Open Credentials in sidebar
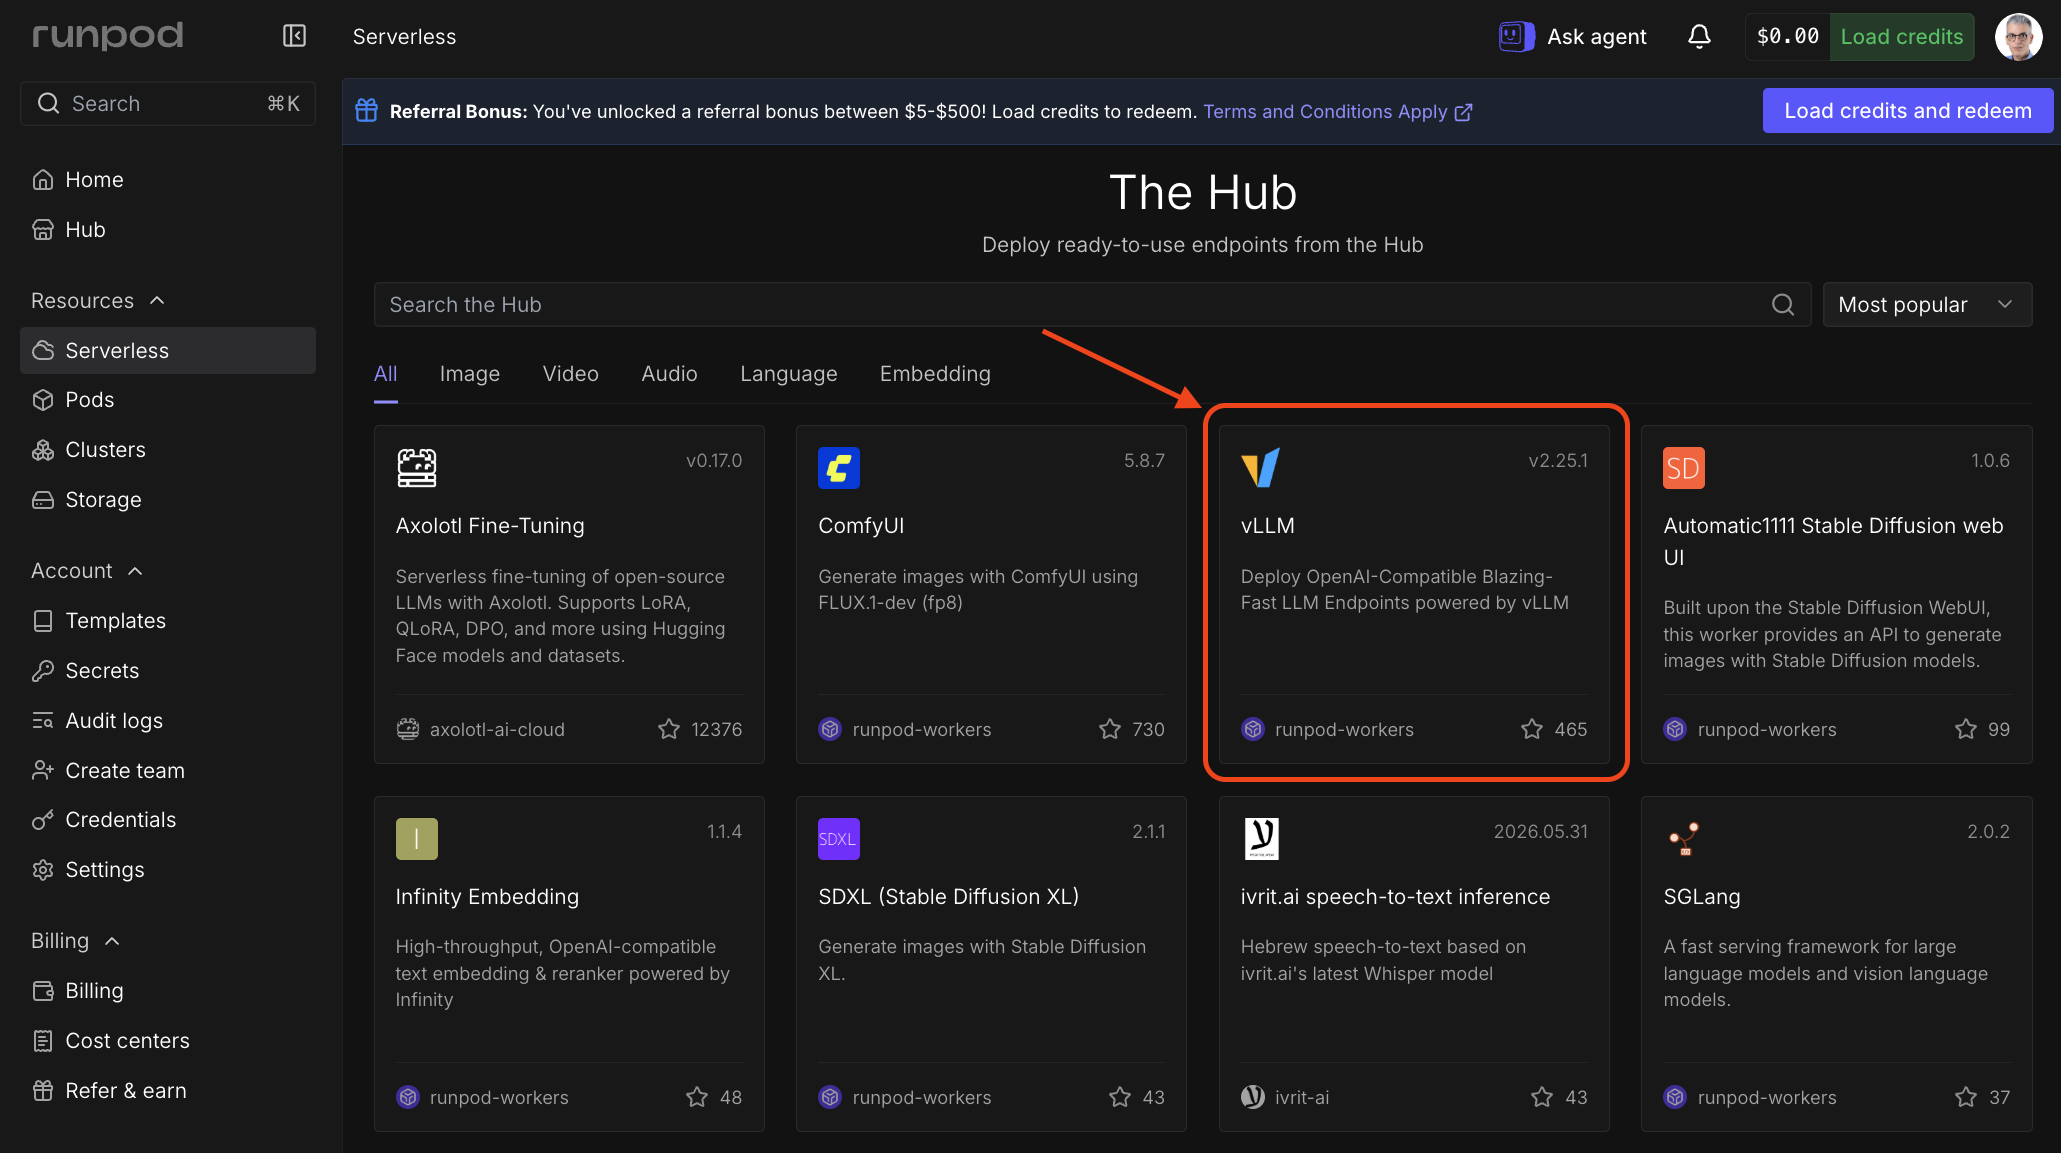 pos(168,820)
